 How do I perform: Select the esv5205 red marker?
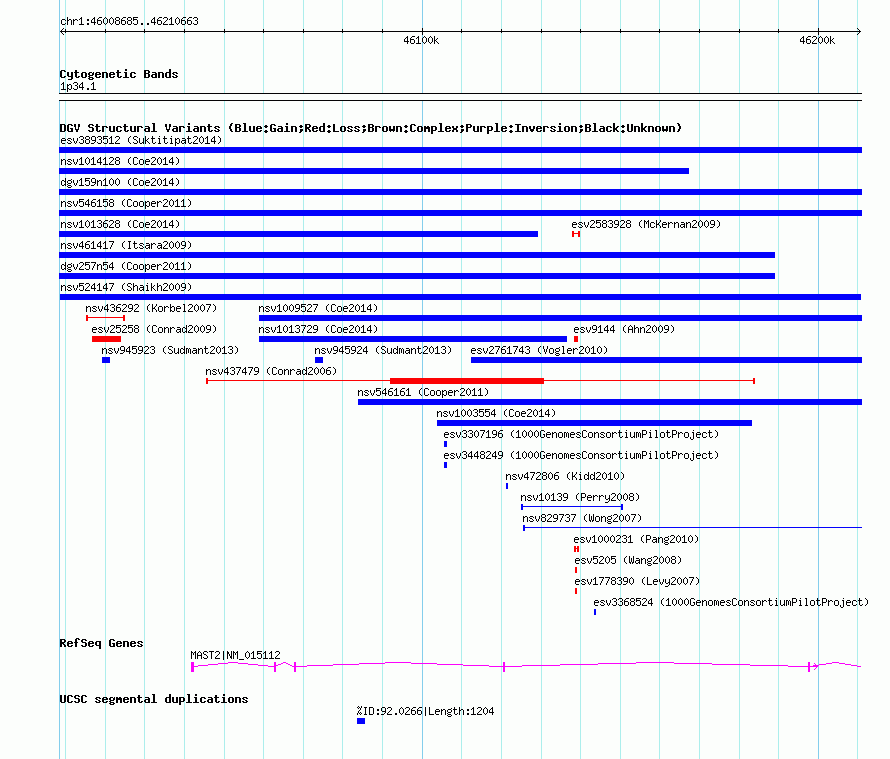(576, 570)
